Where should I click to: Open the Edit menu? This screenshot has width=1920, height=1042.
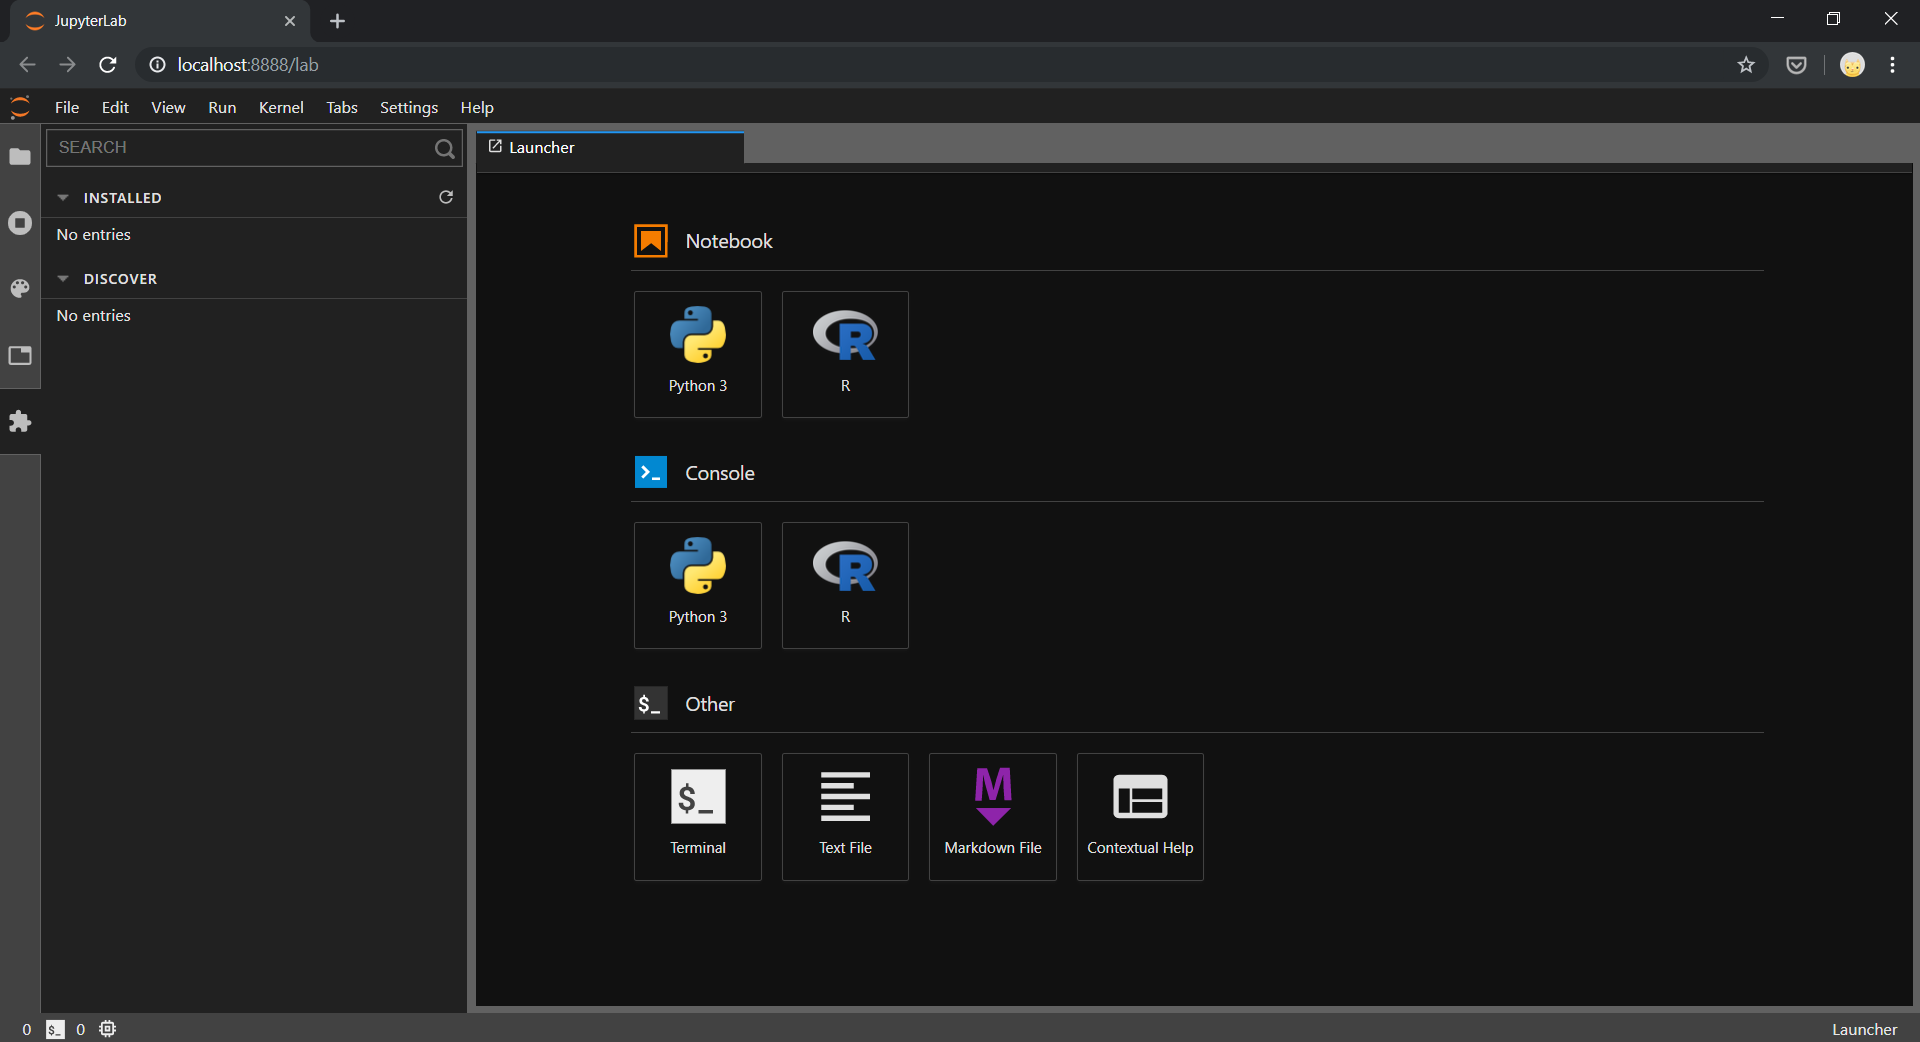(115, 107)
